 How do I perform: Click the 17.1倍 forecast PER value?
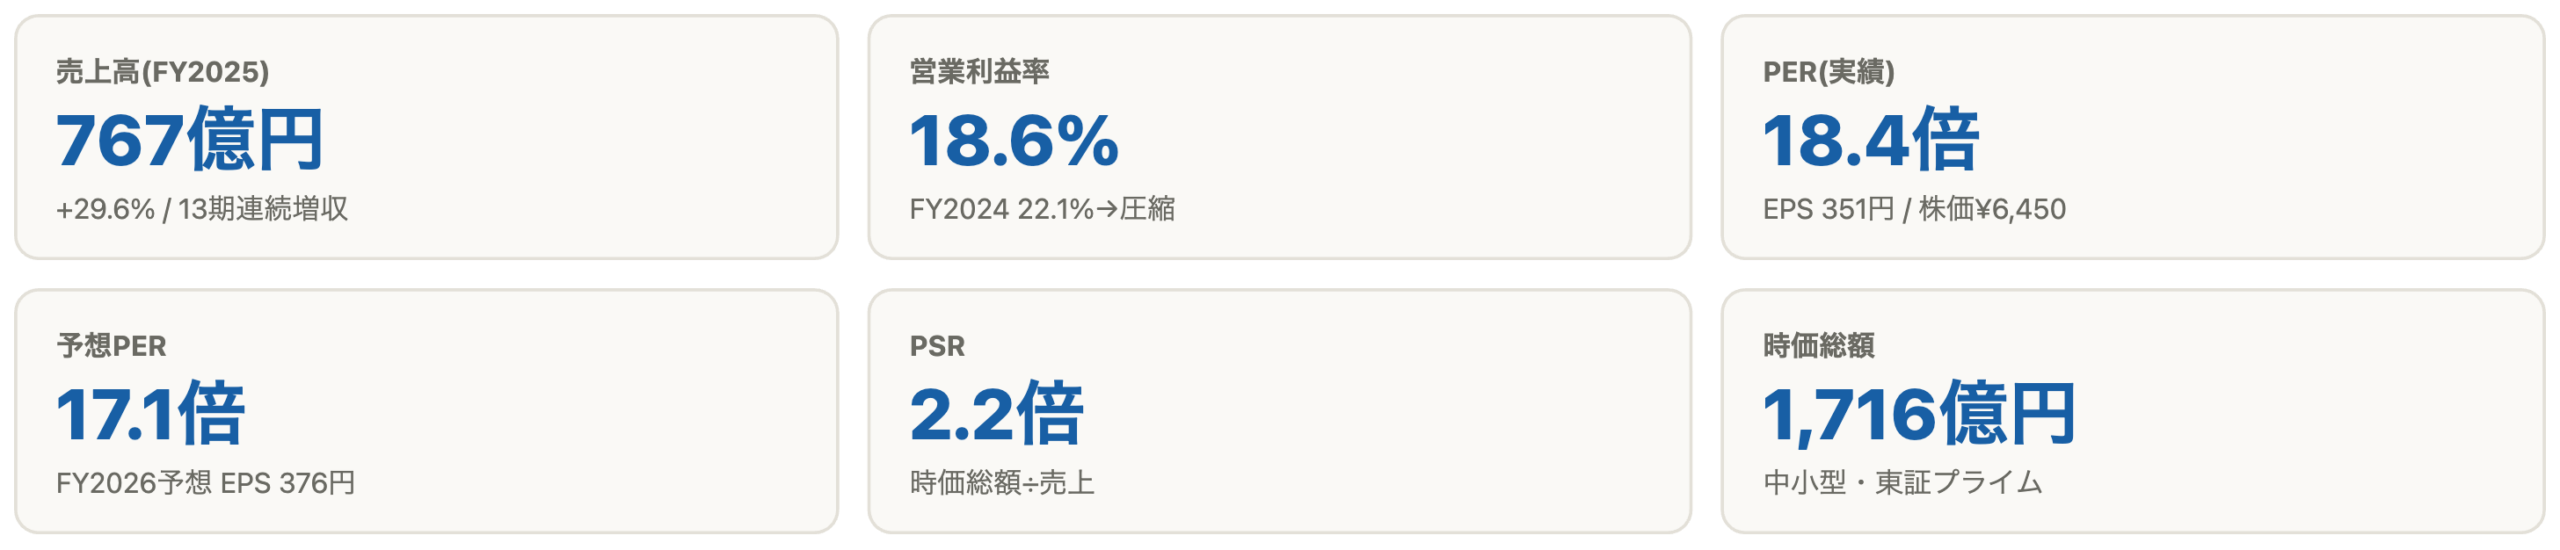(x=150, y=414)
